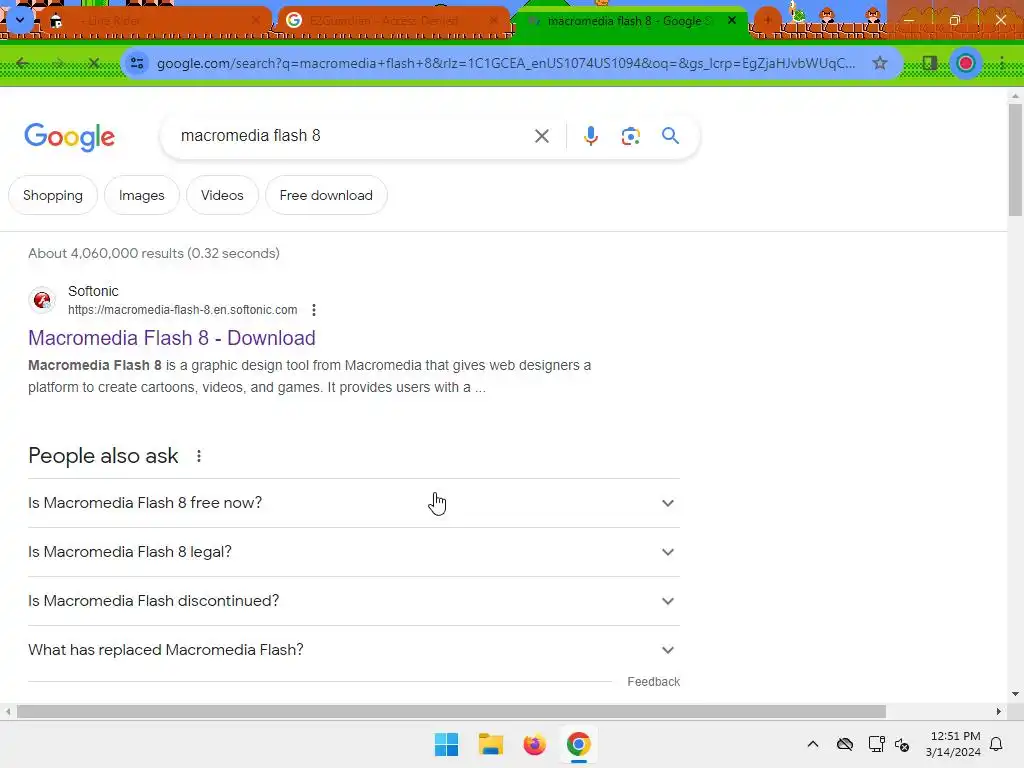The image size is (1024, 768).
Task: Click the horizontal scrollbar thumb
Action: (x=451, y=711)
